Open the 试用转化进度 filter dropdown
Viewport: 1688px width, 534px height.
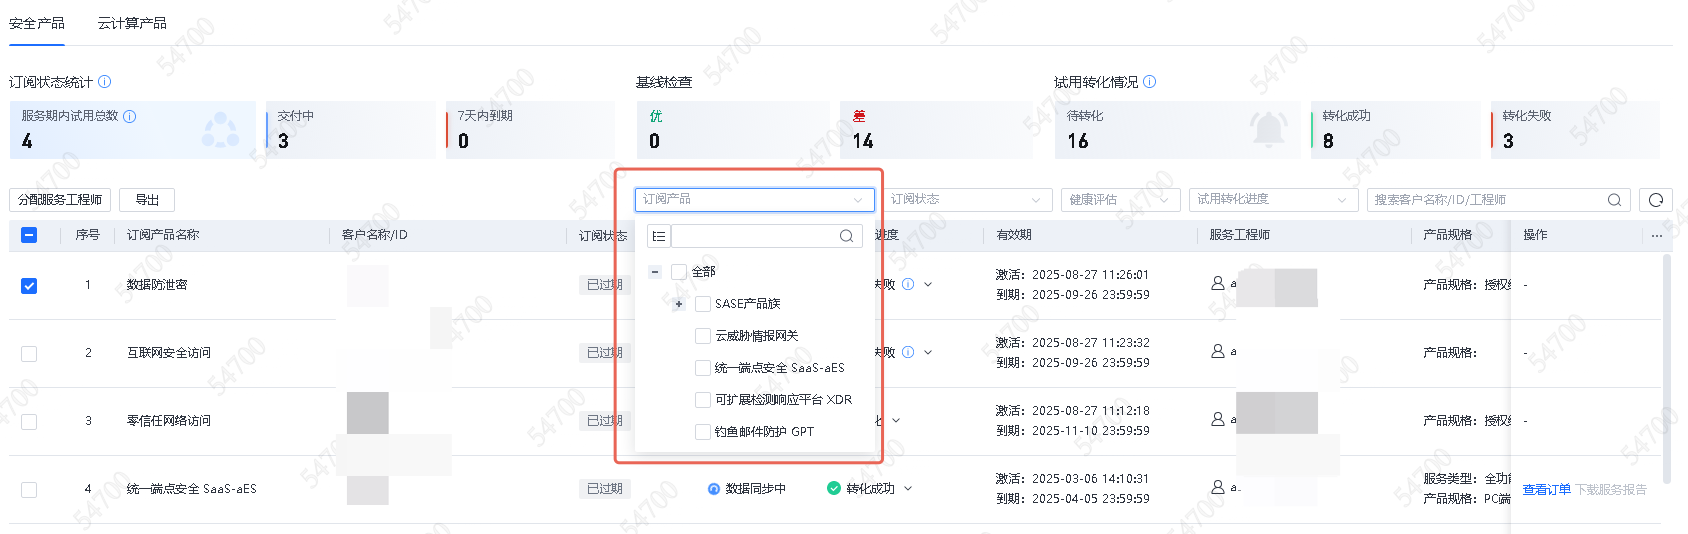pos(1272,200)
